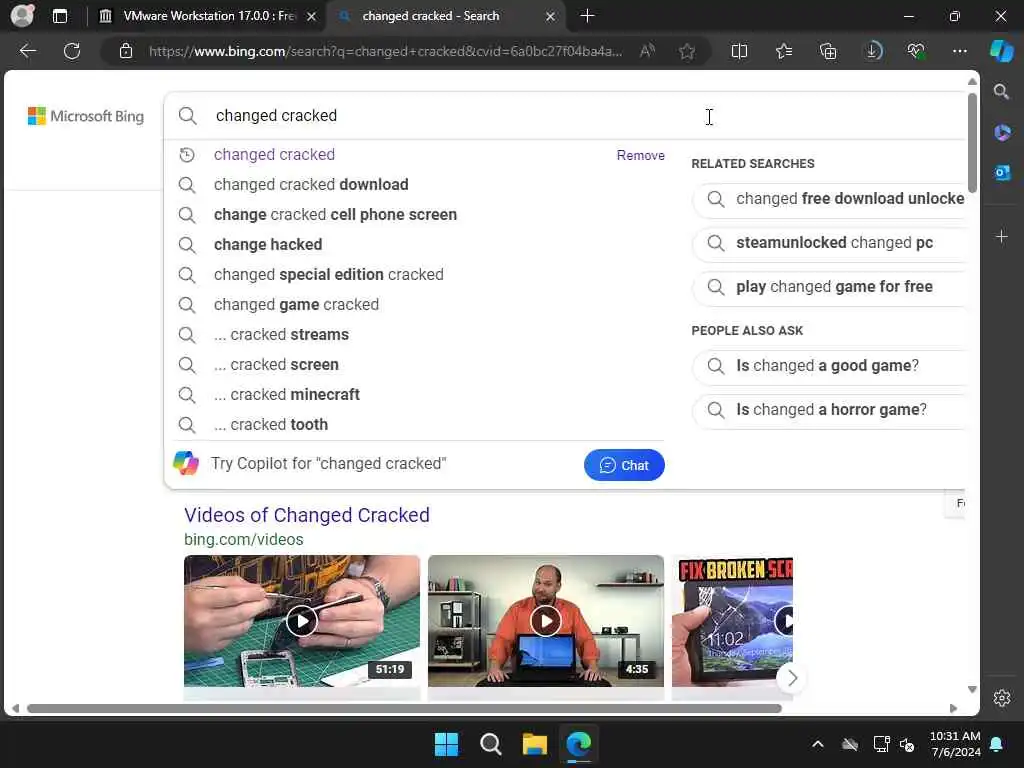Open notification bell in taskbar
Viewport: 1024px width, 768px height.
point(997,744)
